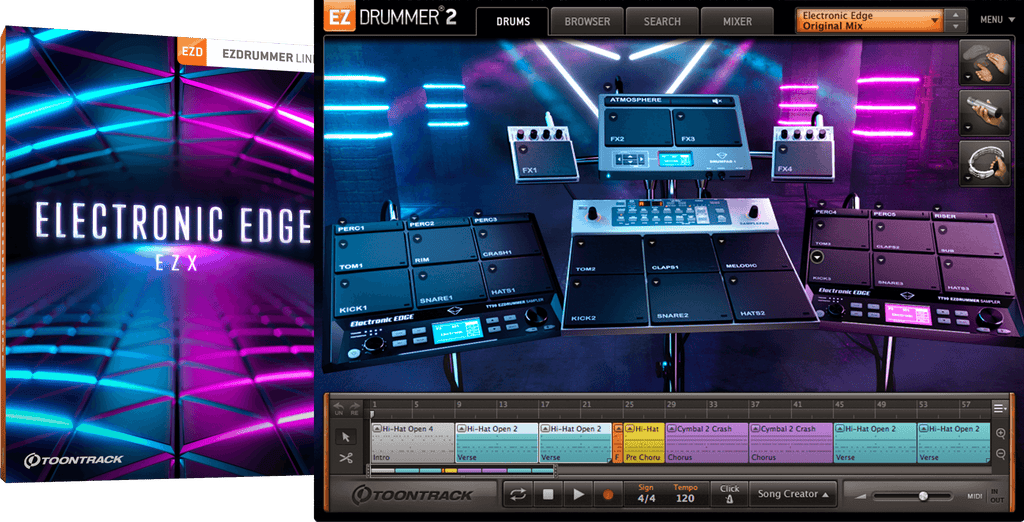
Task: Hit the TOM2 pad
Action: pos(605,255)
